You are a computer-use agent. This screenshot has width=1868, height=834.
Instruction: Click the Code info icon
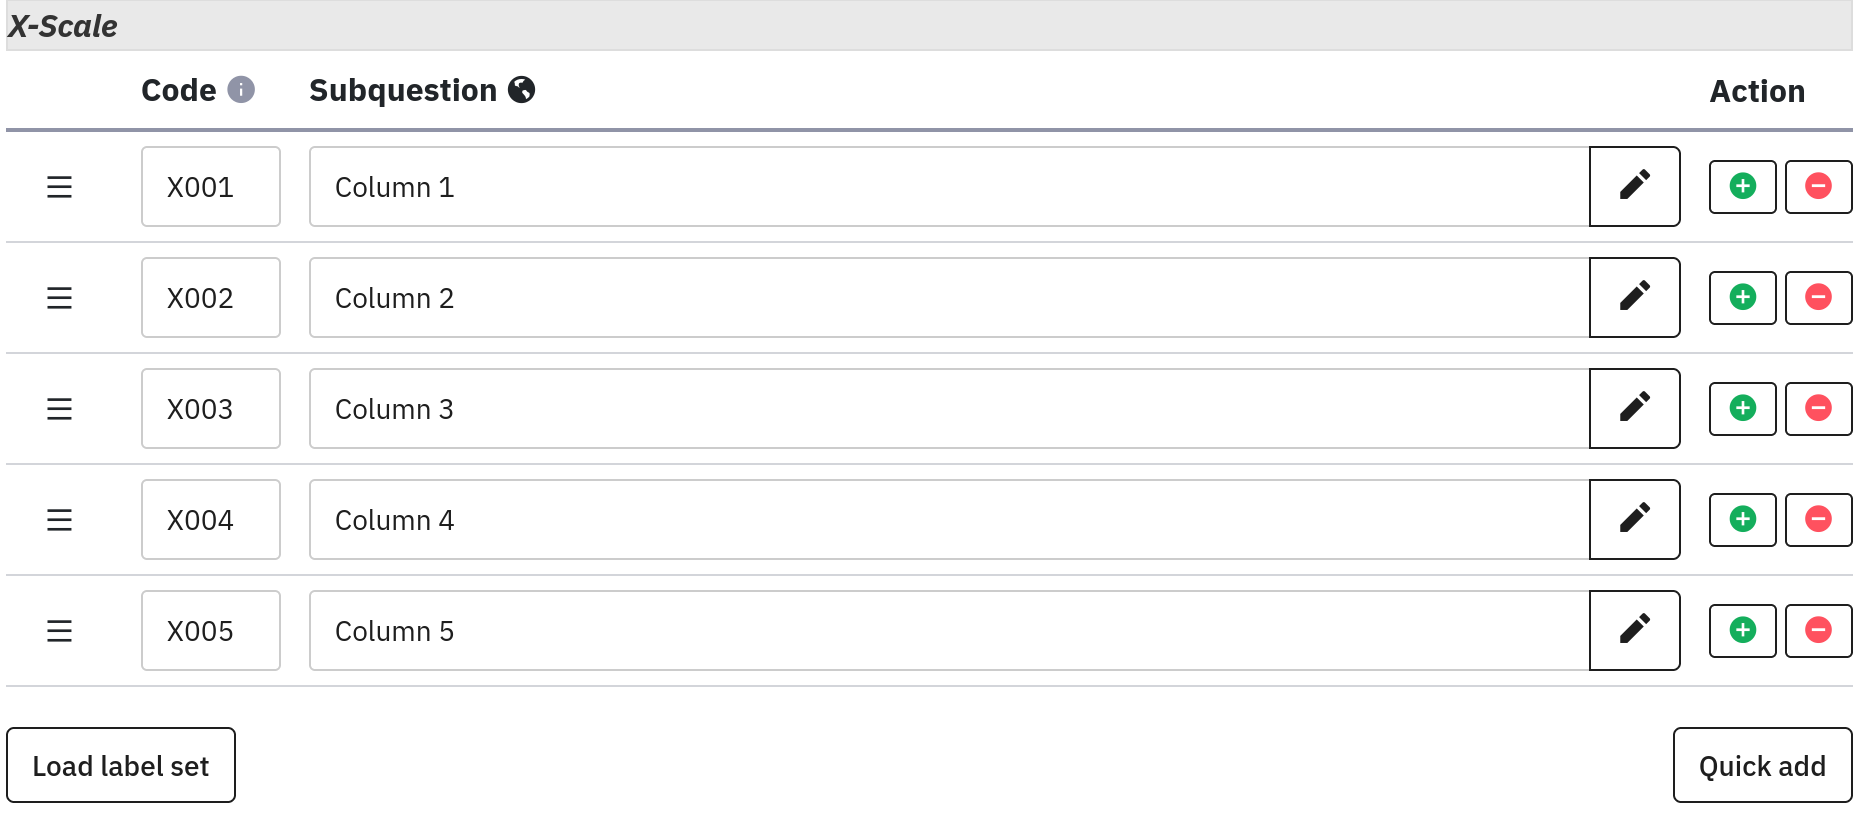[x=241, y=90]
